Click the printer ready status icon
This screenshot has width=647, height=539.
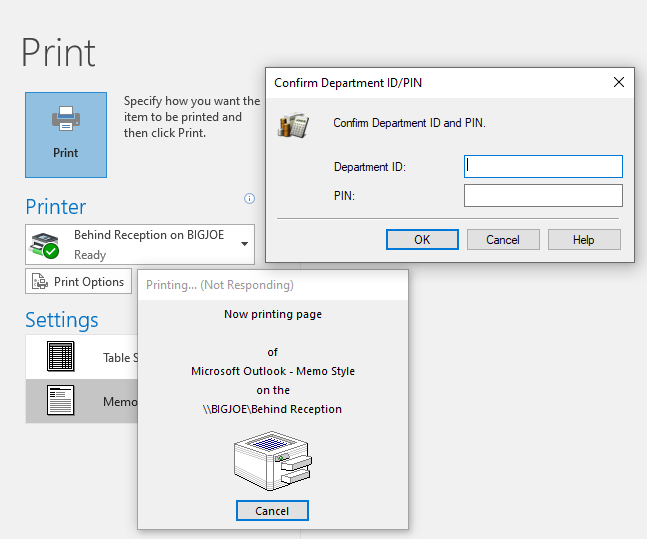(45, 245)
